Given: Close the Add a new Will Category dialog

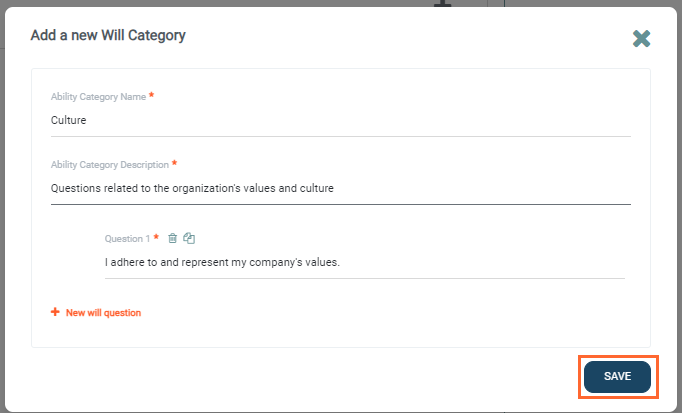Looking at the screenshot, I should tap(641, 38).
